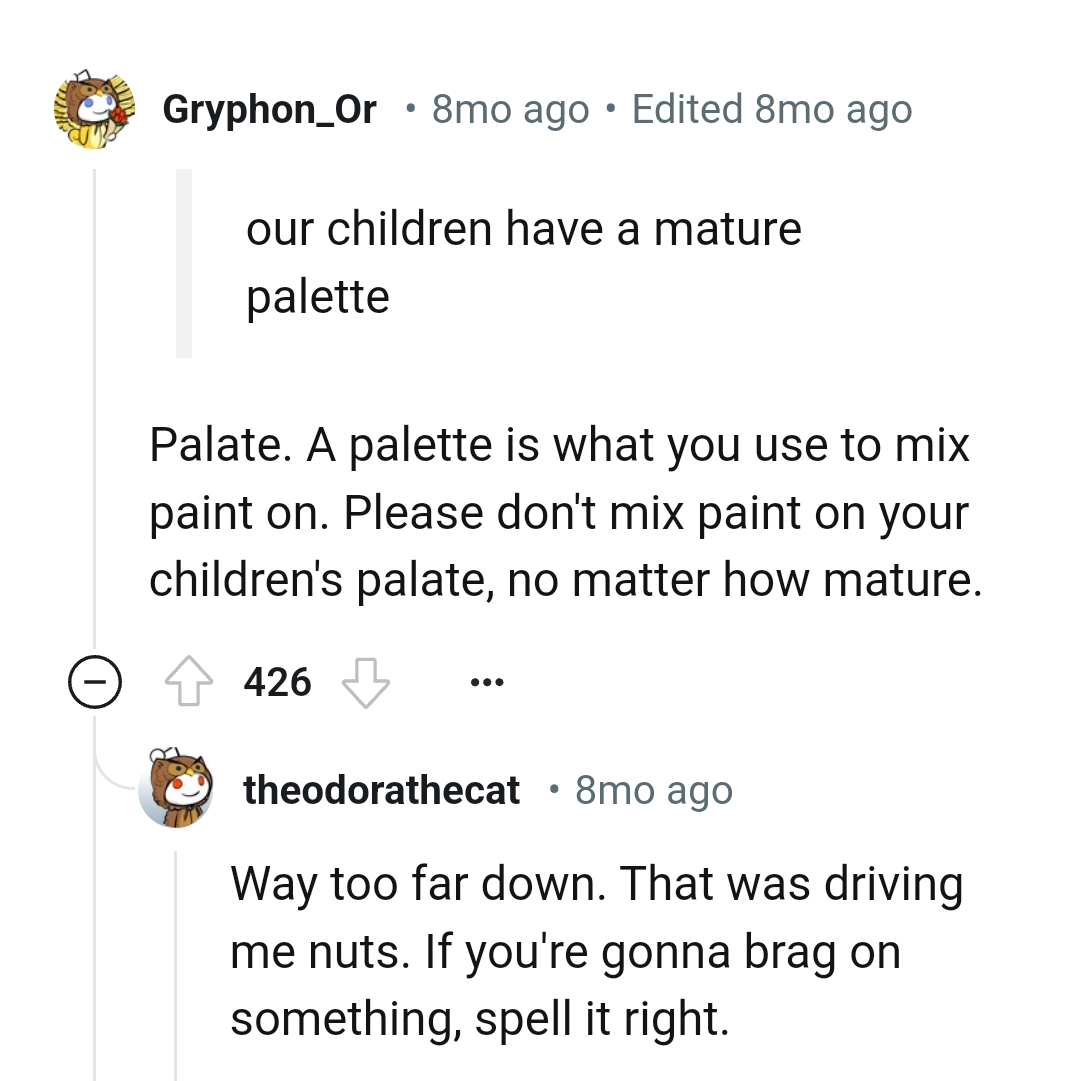Screen dimensions: 1080x1081
Task: Visit the Gryphon_Or user profile
Action: pos(269,110)
